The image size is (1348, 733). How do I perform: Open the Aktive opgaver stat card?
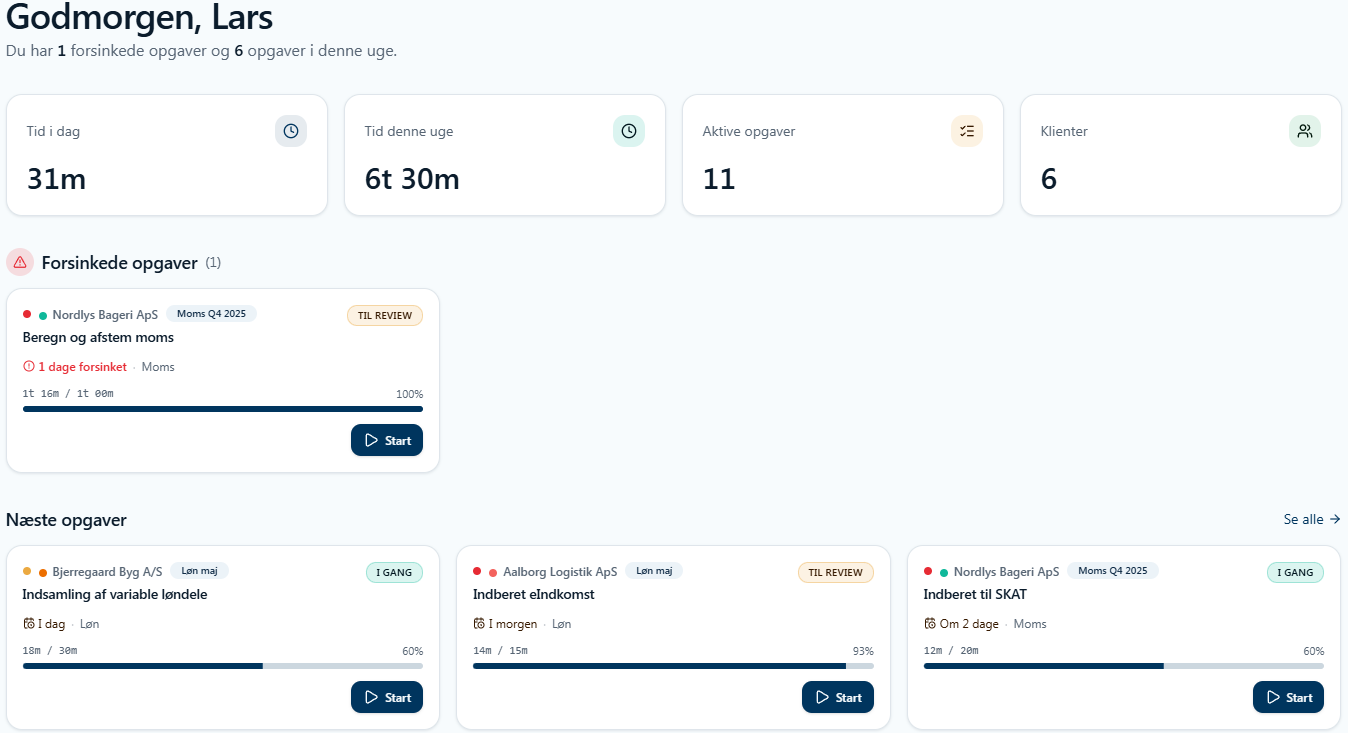click(x=843, y=155)
